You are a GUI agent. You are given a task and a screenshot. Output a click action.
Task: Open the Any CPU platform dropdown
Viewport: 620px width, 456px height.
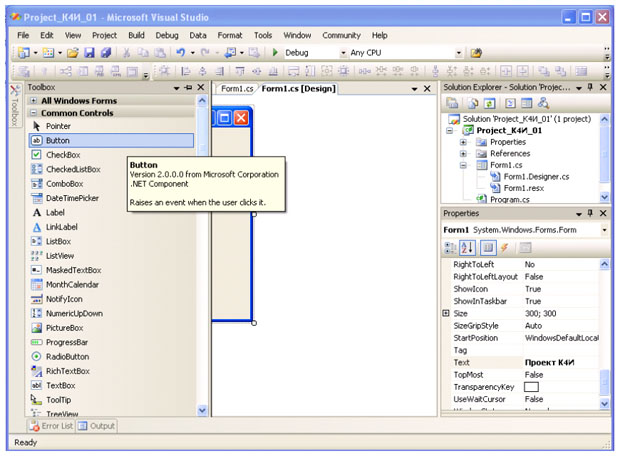tap(459, 53)
